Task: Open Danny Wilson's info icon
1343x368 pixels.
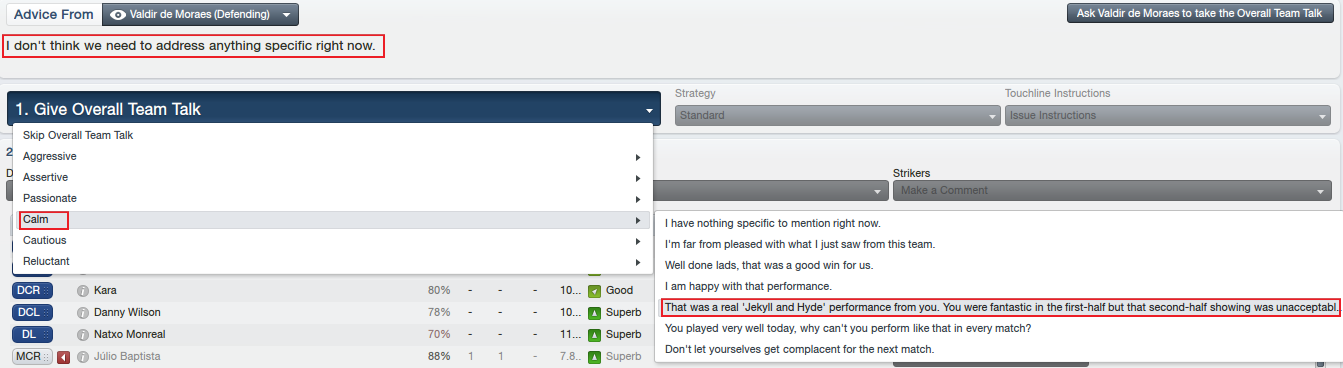Action: (83, 313)
